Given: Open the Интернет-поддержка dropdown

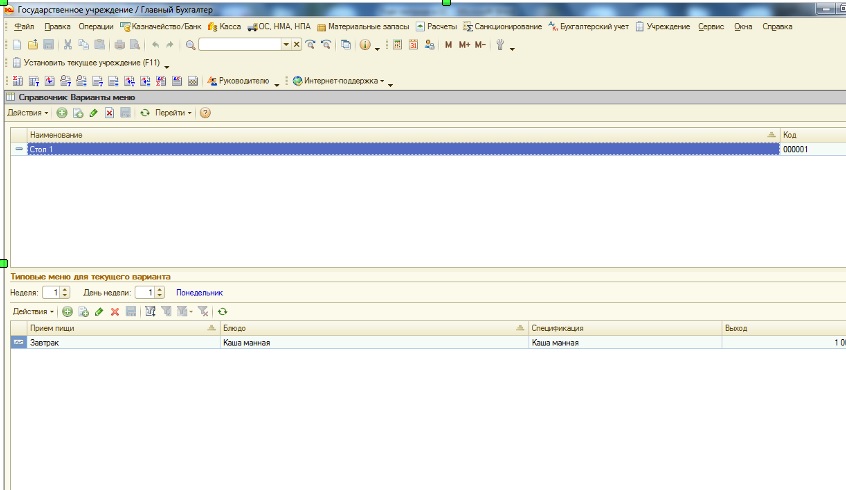Looking at the screenshot, I should pos(341,81).
